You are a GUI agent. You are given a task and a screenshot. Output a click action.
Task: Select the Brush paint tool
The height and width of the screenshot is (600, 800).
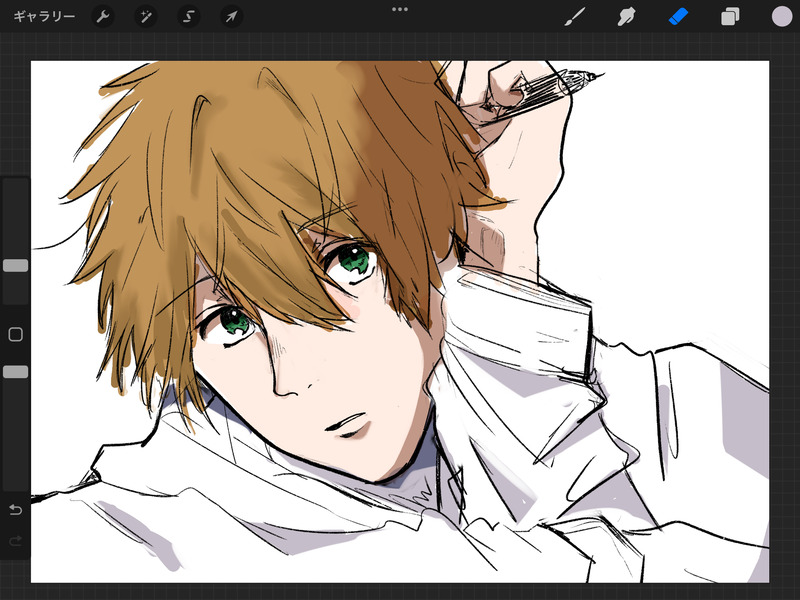pos(575,17)
